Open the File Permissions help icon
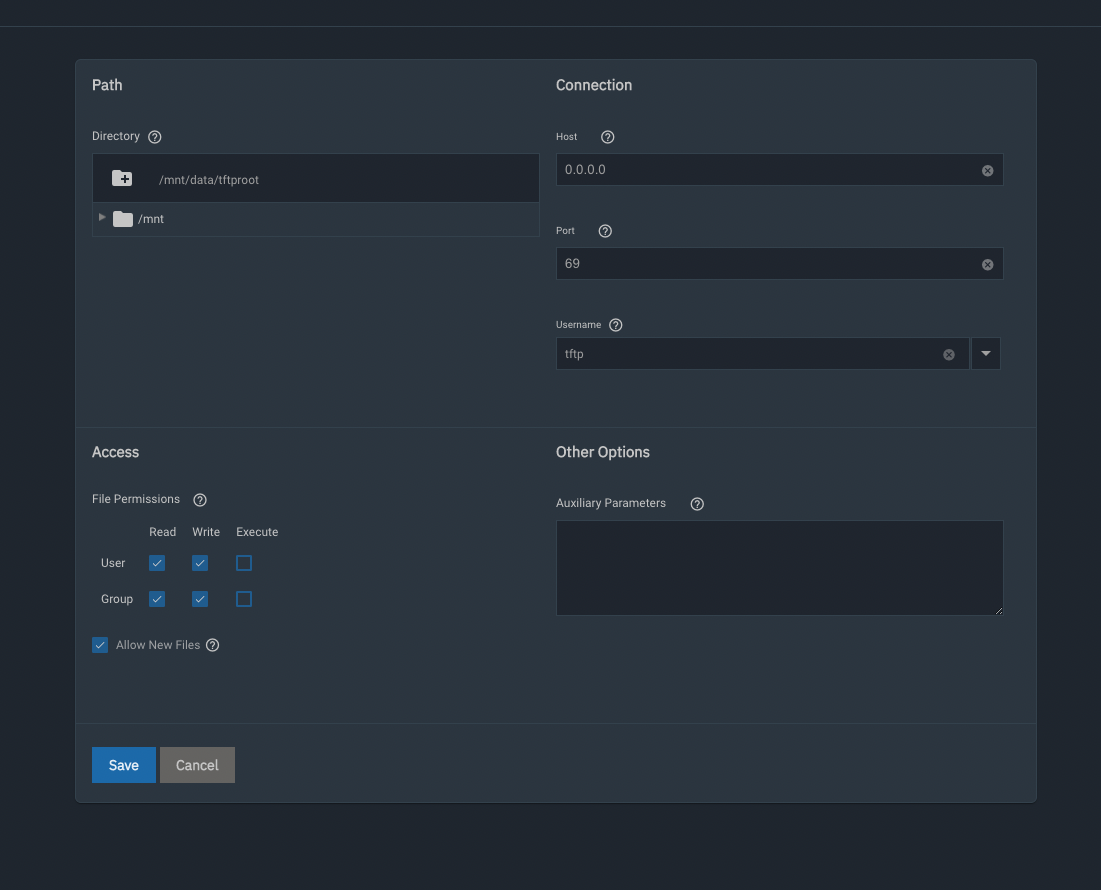 pyautogui.click(x=199, y=500)
